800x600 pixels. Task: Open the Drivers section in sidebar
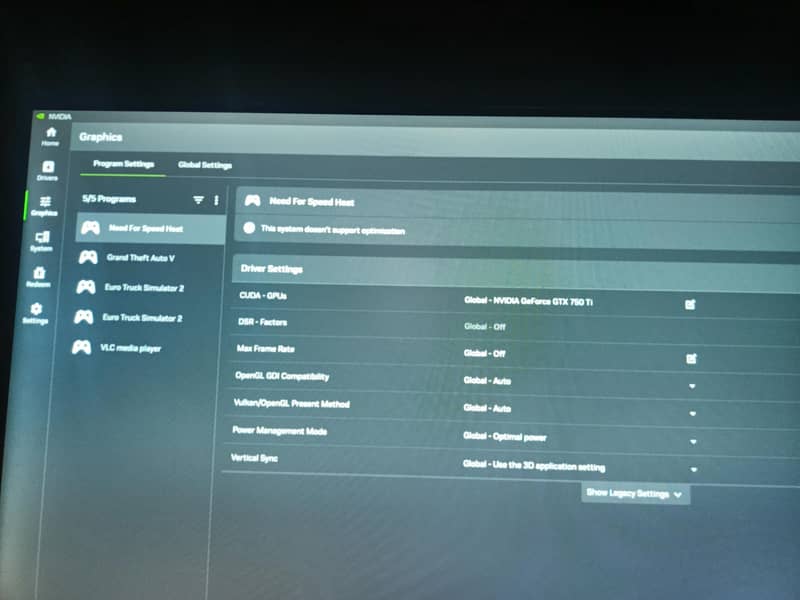(47, 170)
